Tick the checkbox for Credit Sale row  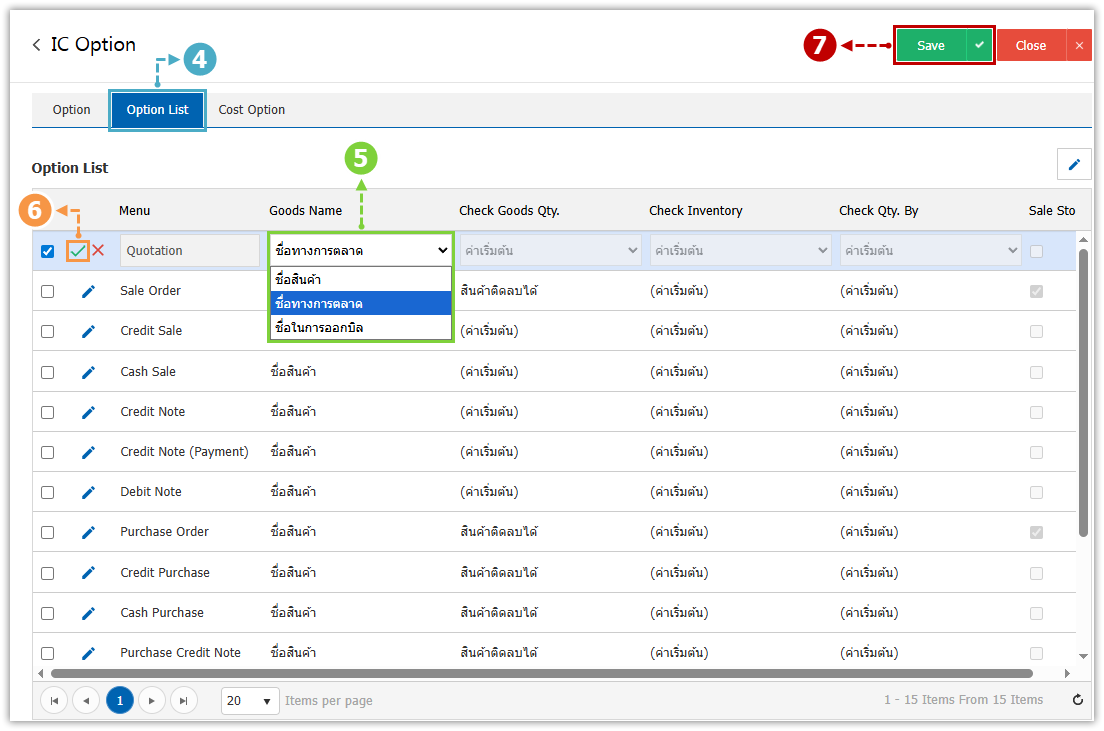point(47,331)
